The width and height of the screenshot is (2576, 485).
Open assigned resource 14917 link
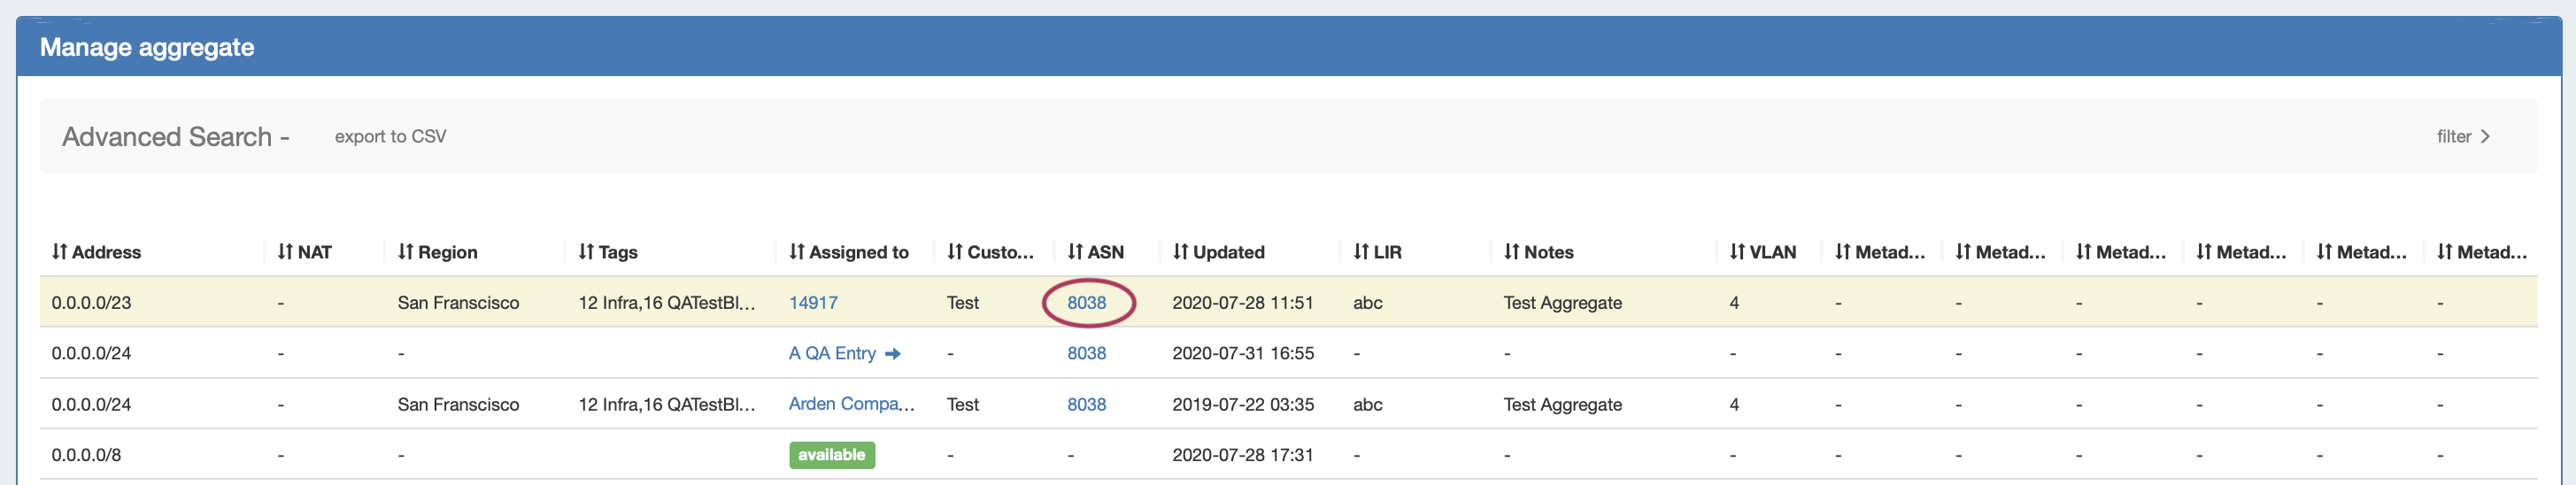tap(813, 303)
